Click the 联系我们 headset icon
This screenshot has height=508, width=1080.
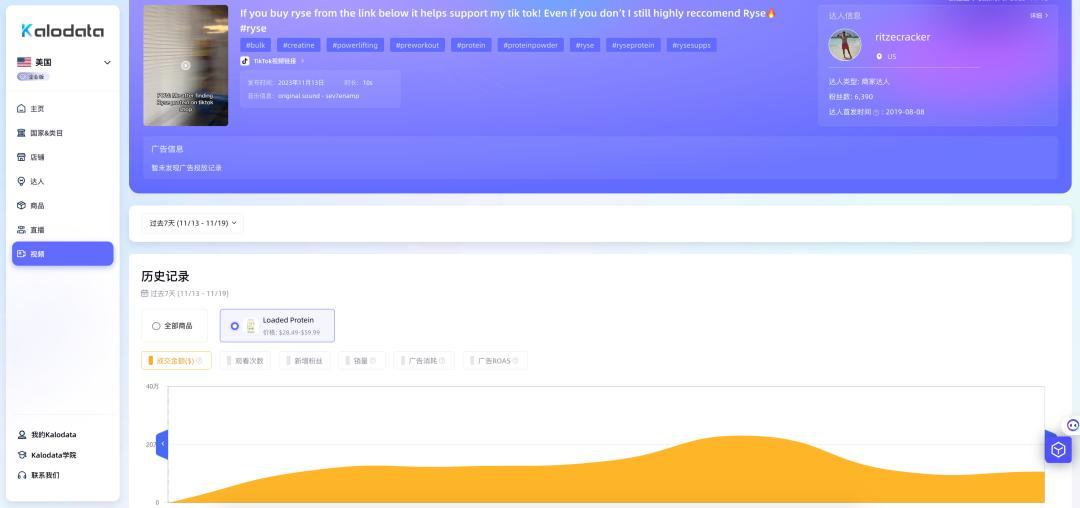[x=22, y=475]
